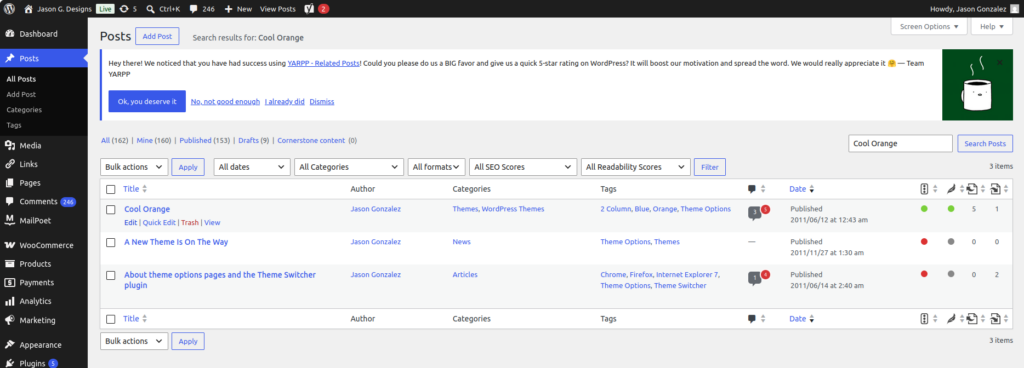Open the 3 comments bubble for Cool Orange
This screenshot has width=1024, height=368.
coord(754,213)
